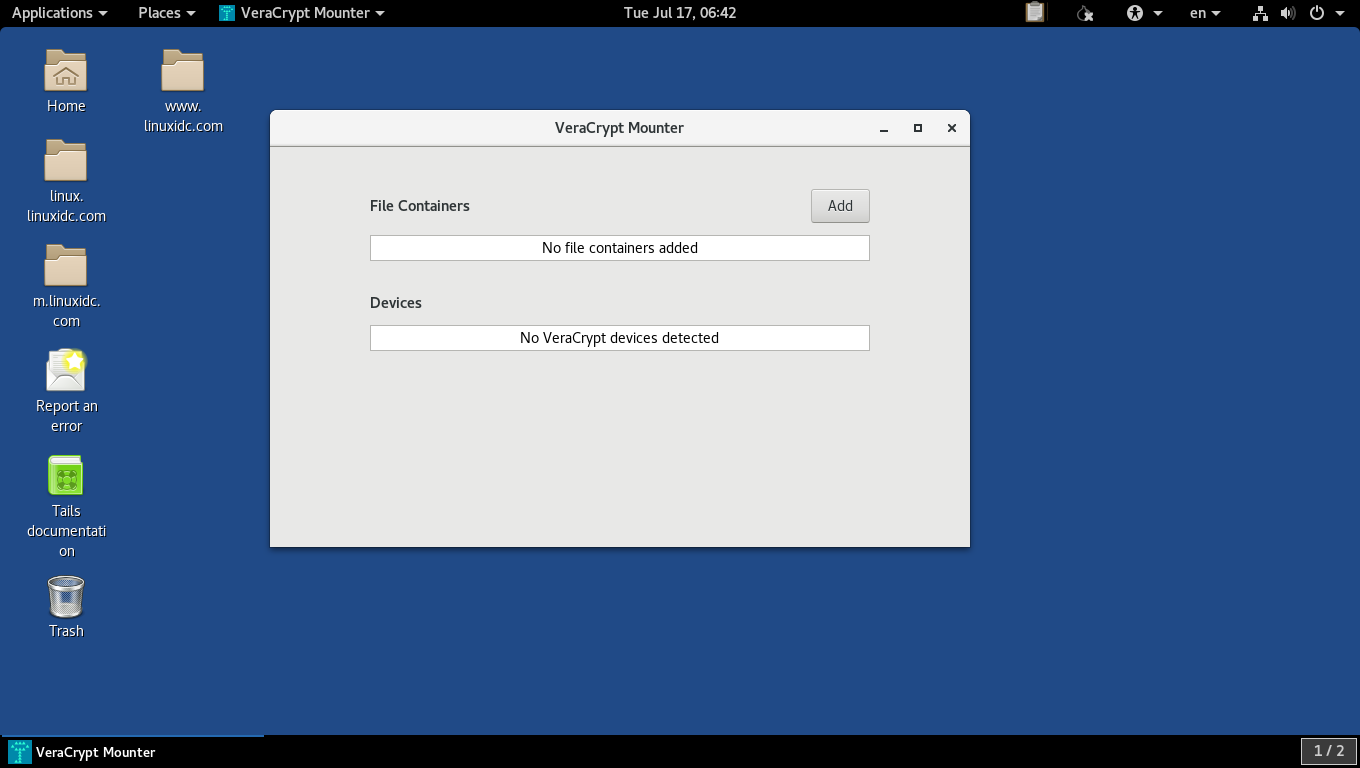Minimize the VeraCrypt Mounter window
The width and height of the screenshot is (1360, 768).
[x=884, y=128]
